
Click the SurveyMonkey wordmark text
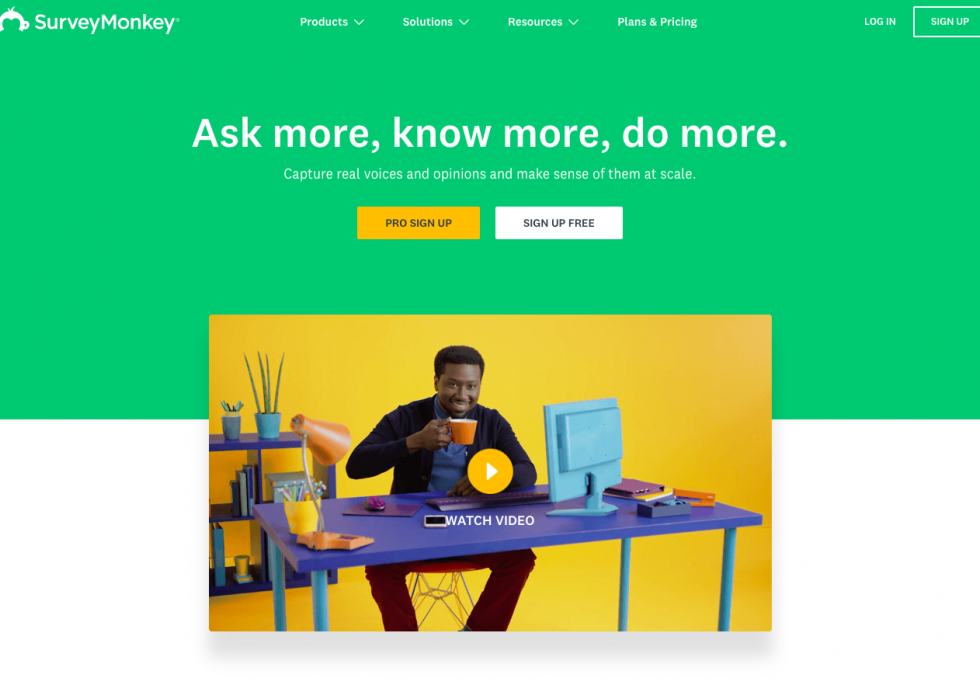pos(106,23)
